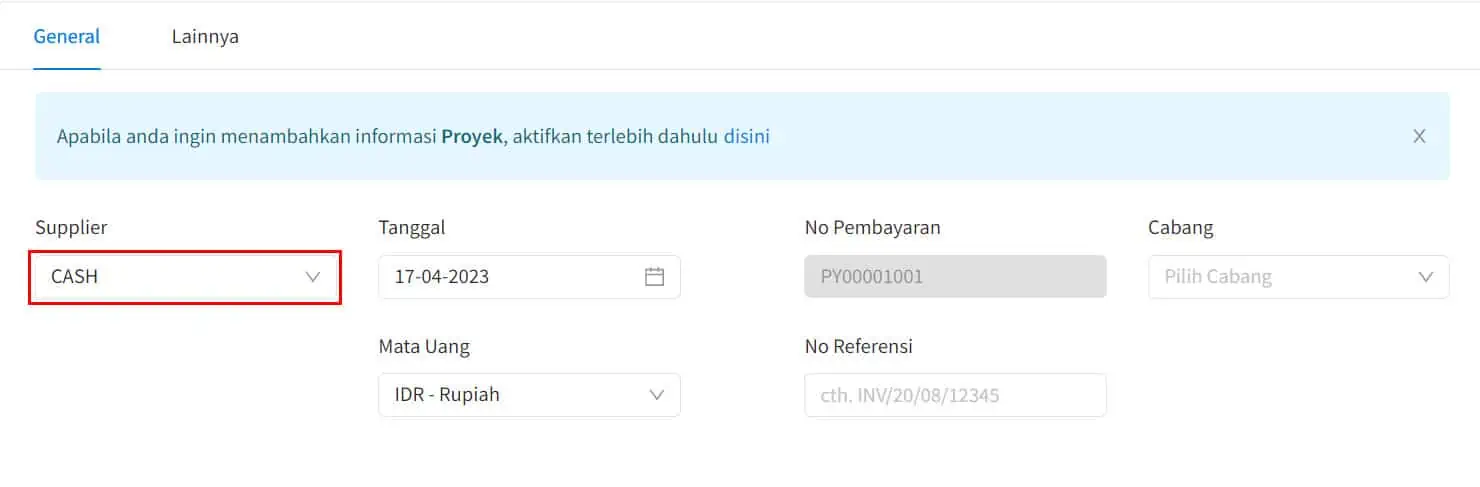Click the Tanggal date field 17-04-2023
The image size is (1480, 487).
coord(529,277)
